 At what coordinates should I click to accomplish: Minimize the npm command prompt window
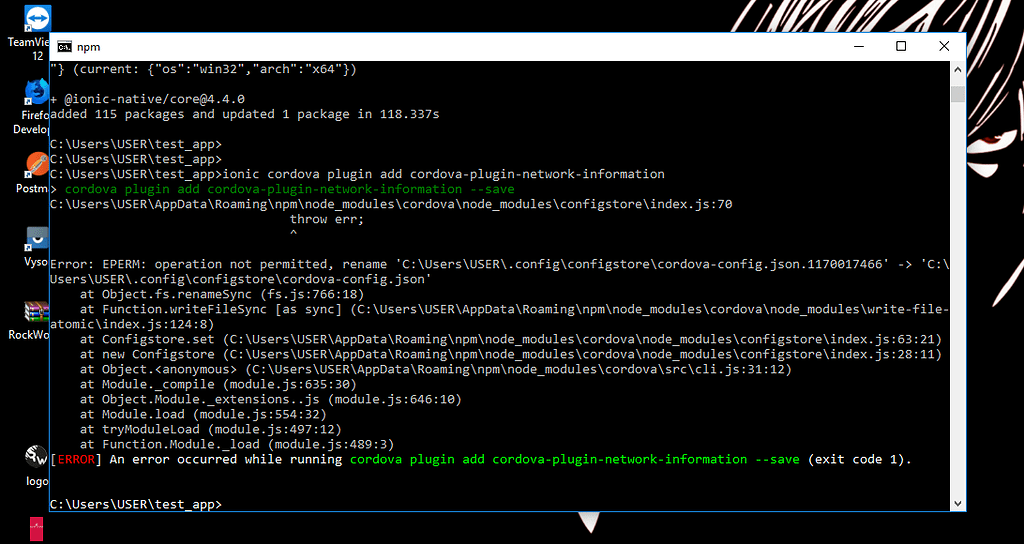tap(857, 46)
